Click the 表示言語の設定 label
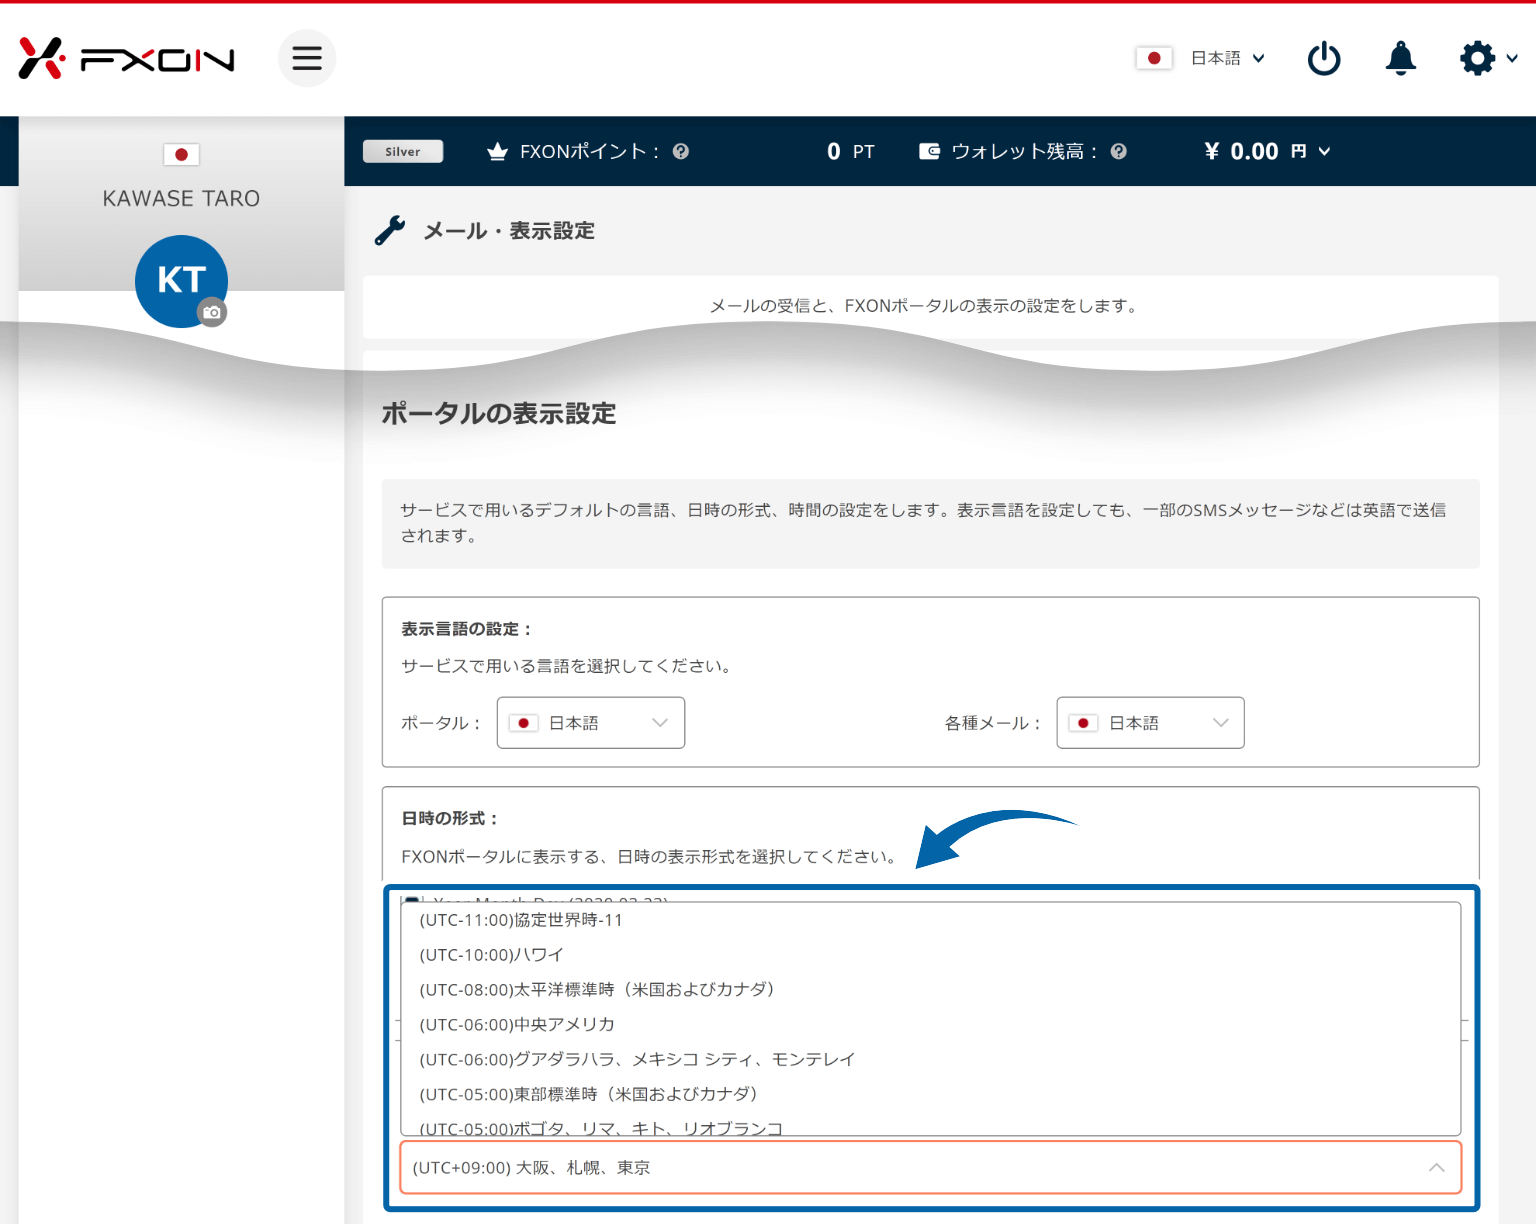The width and height of the screenshot is (1536, 1224). coord(467,629)
